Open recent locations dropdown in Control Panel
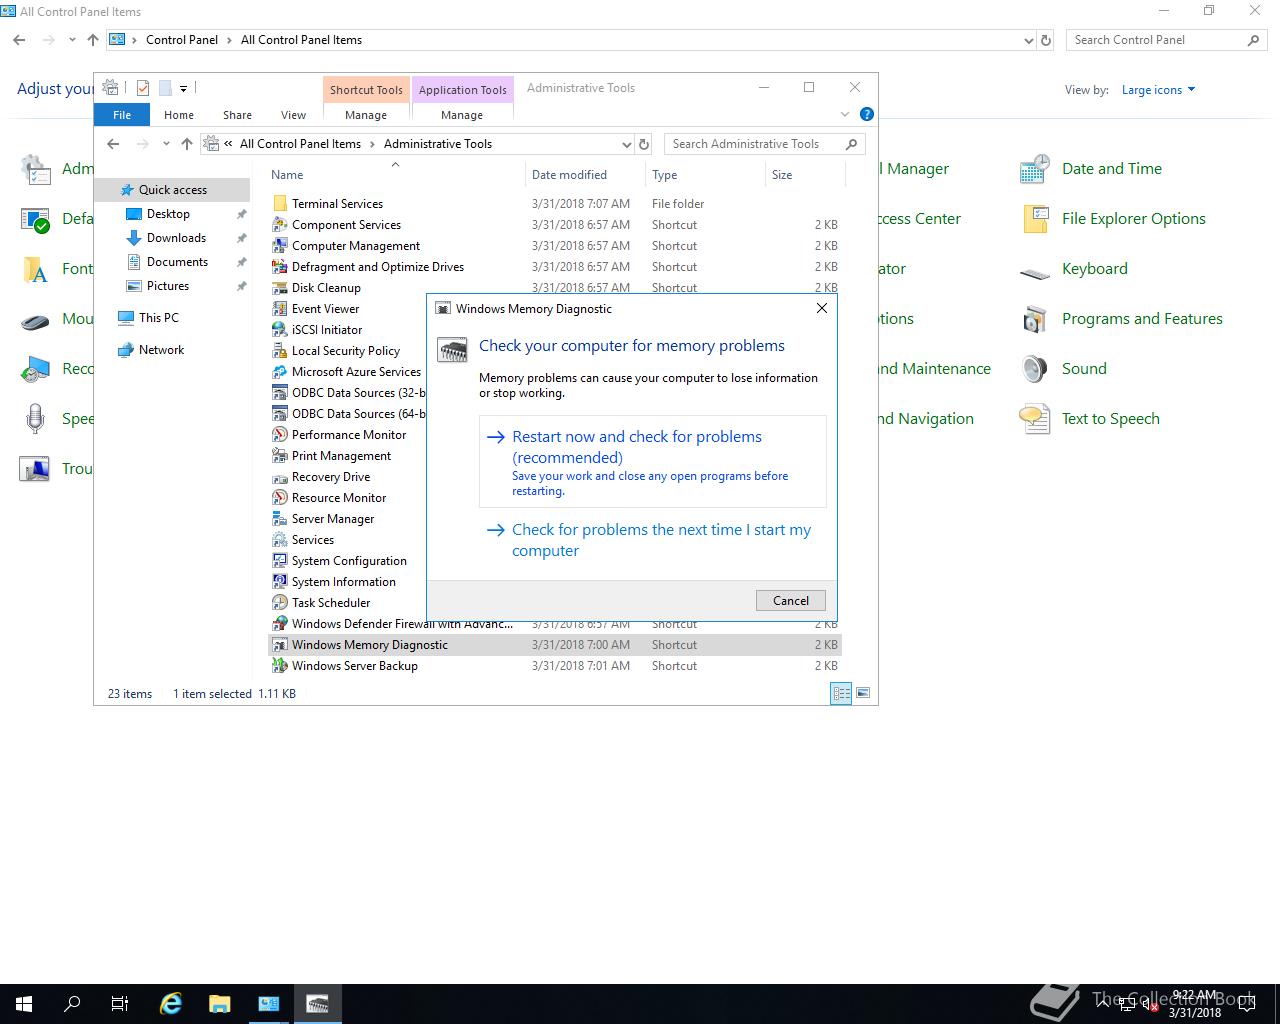Screen dimensions: 1280x1024 click(72, 40)
